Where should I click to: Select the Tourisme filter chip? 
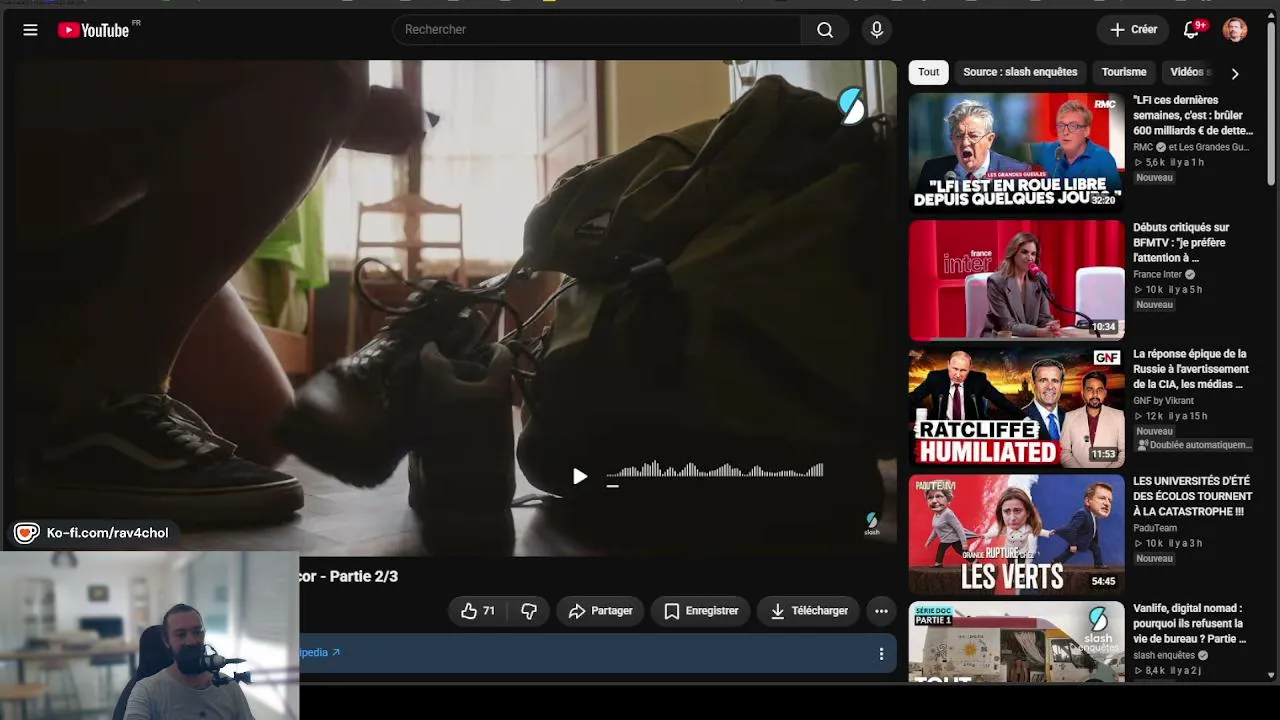[1124, 72]
